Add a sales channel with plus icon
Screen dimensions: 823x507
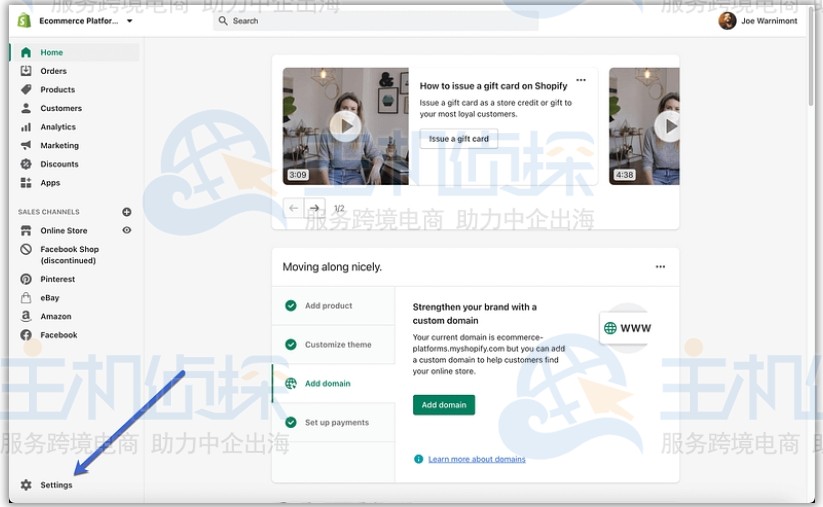(x=126, y=212)
